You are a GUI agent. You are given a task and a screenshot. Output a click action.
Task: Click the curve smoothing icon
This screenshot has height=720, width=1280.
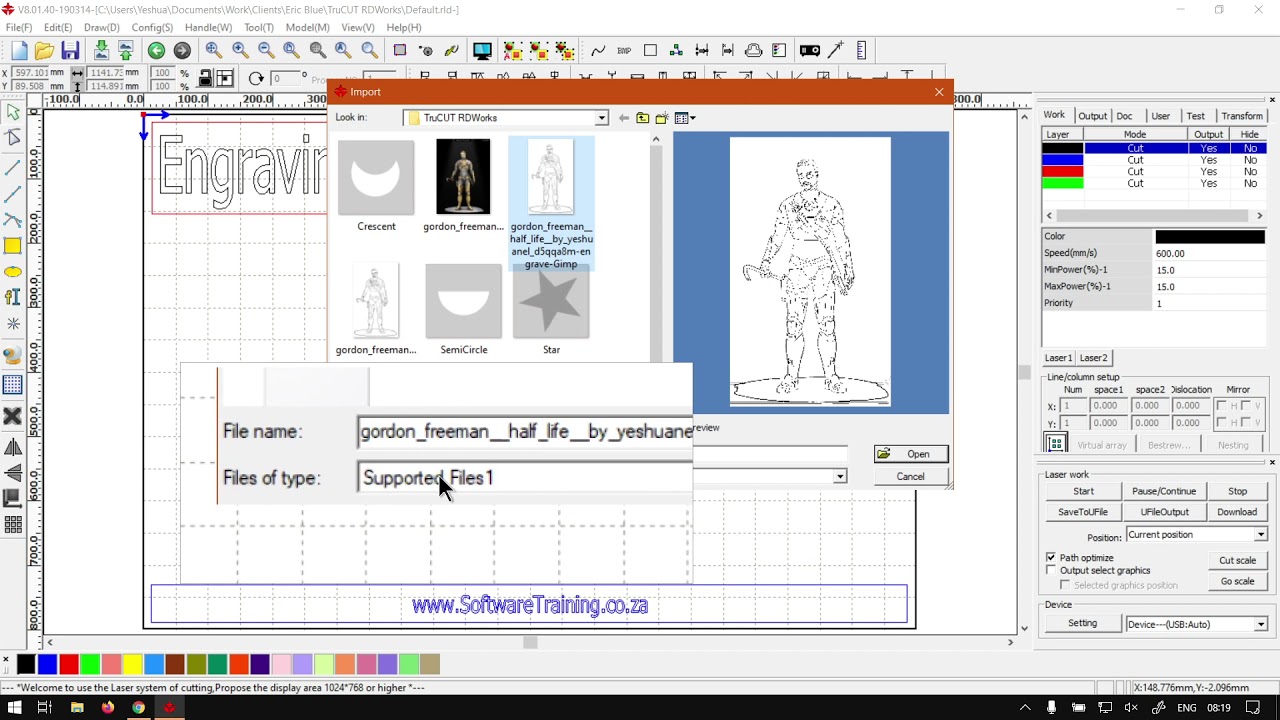point(598,51)
